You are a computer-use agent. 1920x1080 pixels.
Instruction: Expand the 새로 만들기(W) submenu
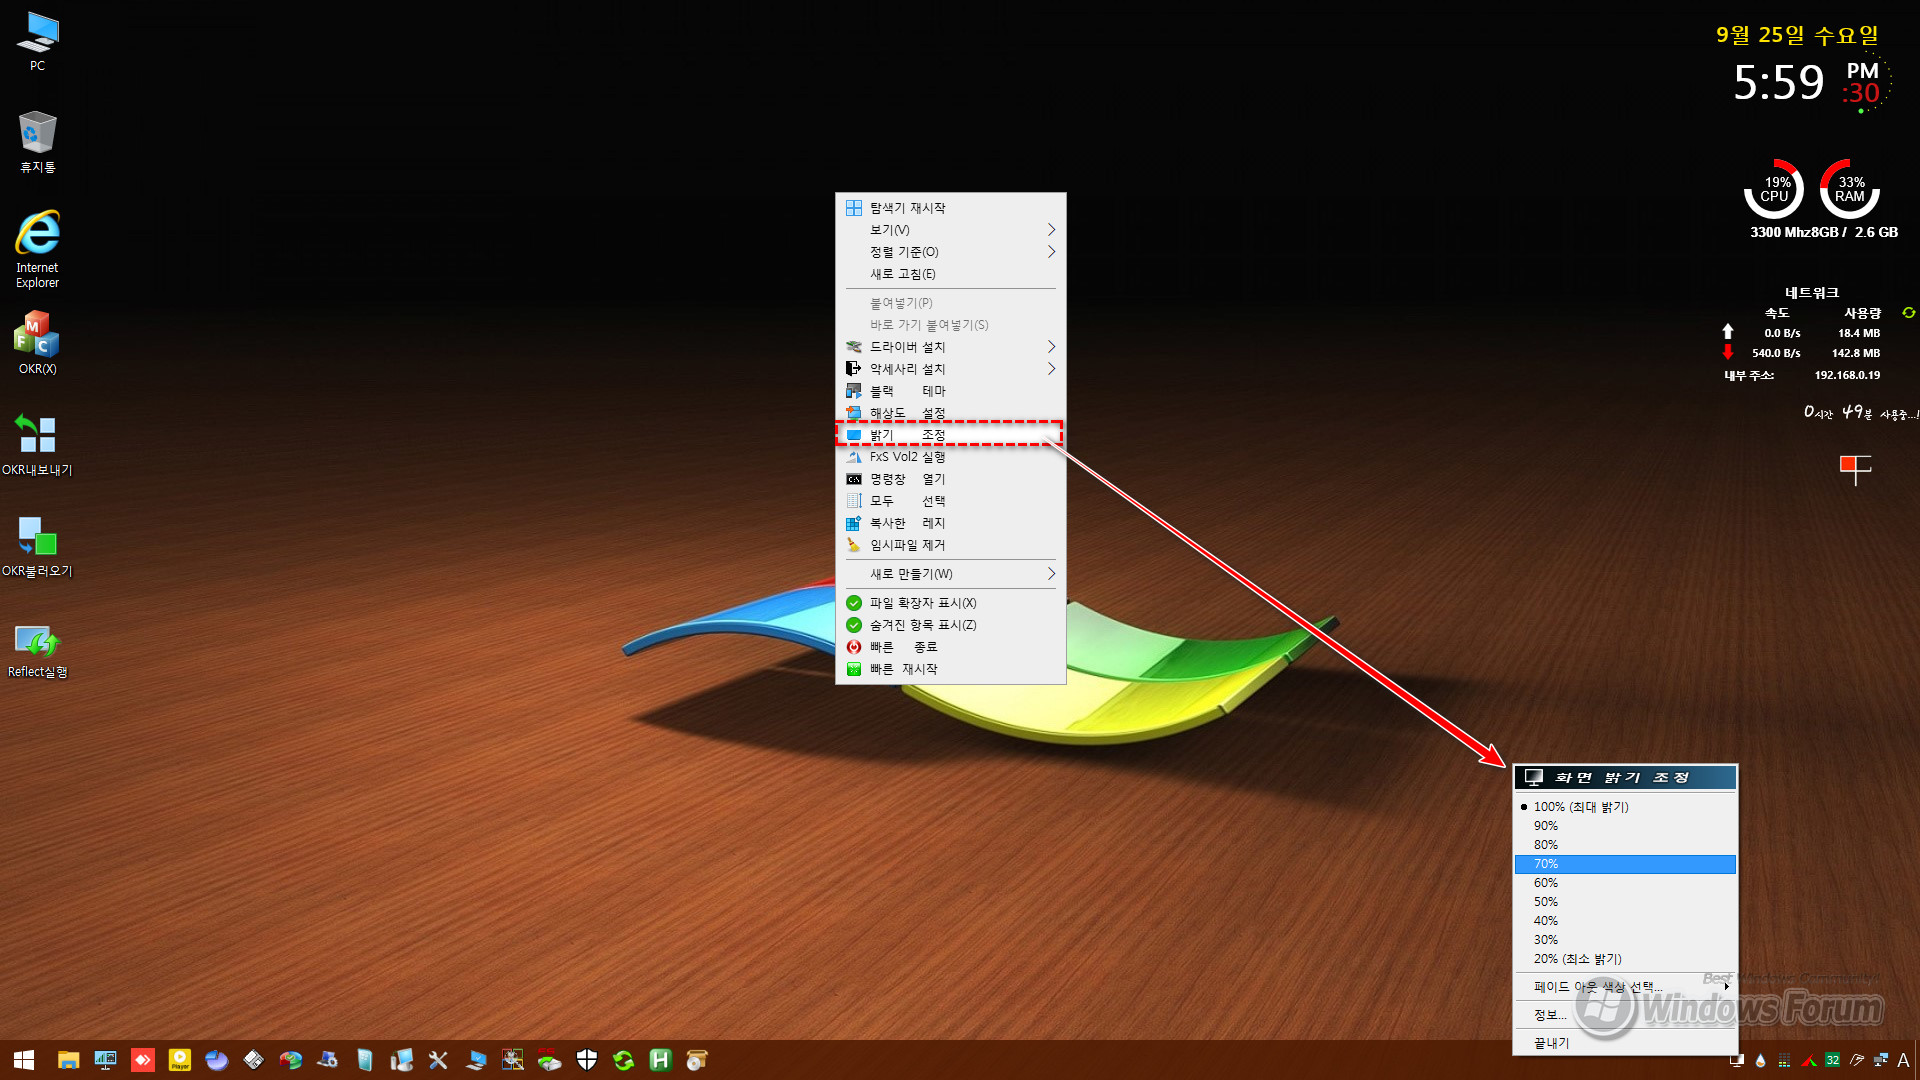click(950, 574)
